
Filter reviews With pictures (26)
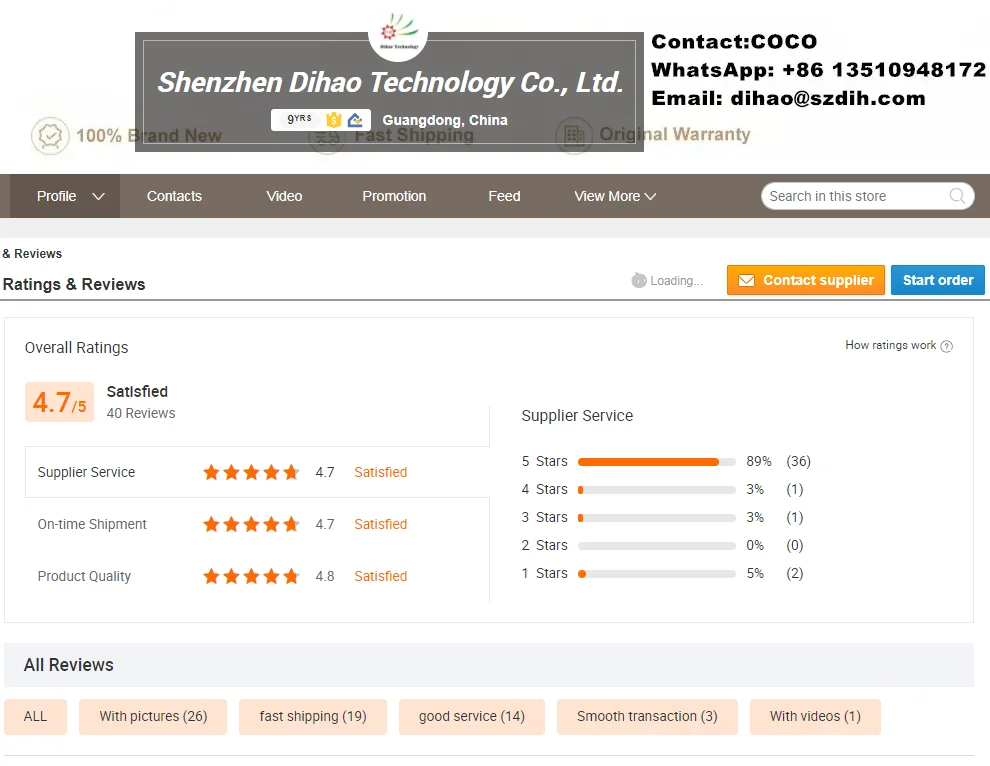(x=153, y=717)
